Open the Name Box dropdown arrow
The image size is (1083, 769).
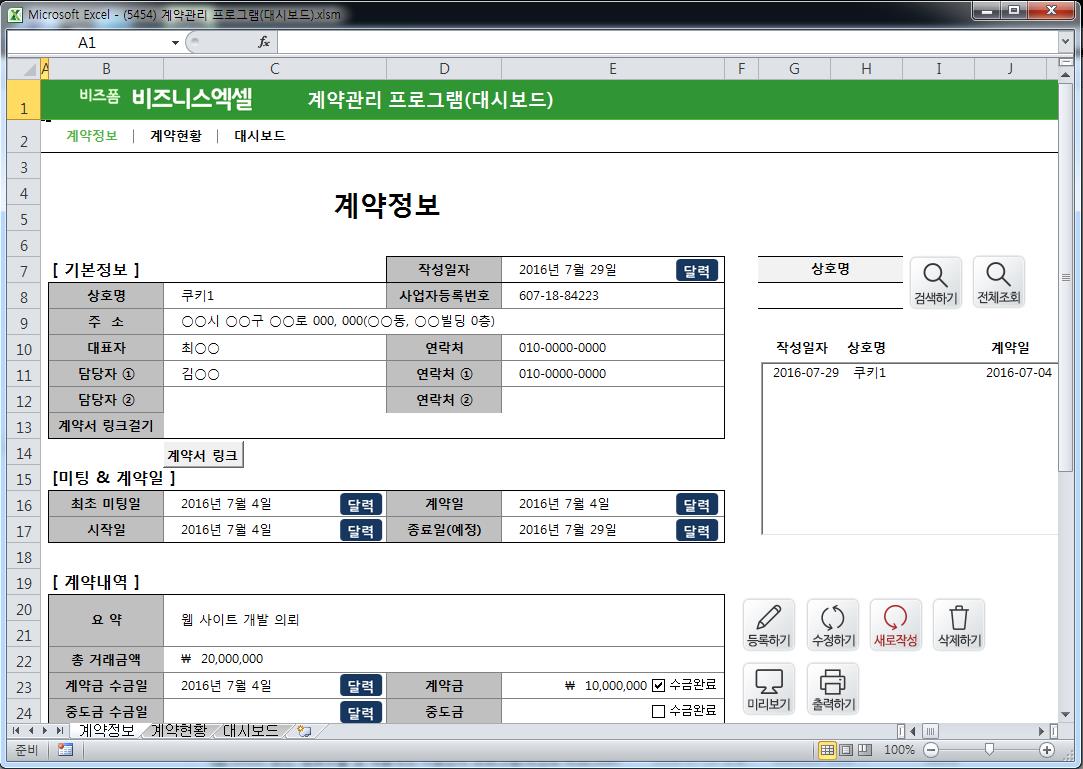tap(175, 43)
